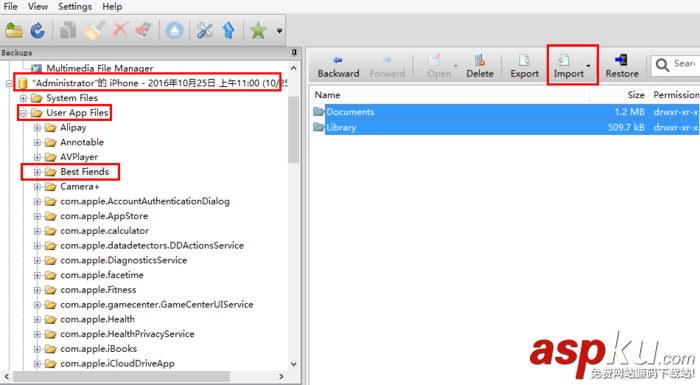Click the green star favorites icon

258,31
